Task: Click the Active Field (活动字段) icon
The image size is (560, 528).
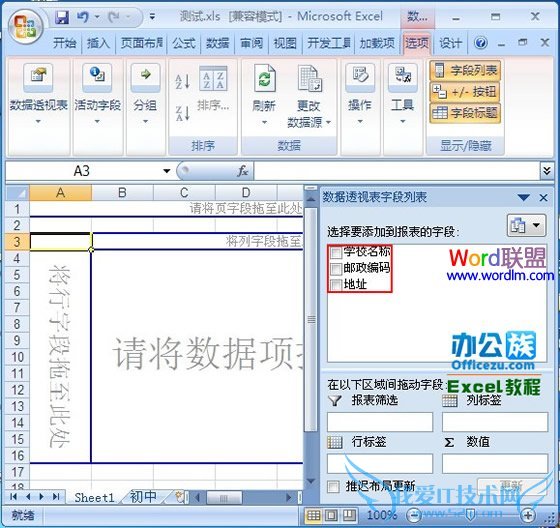Action: pyautogui.click(x=97, y=77)
